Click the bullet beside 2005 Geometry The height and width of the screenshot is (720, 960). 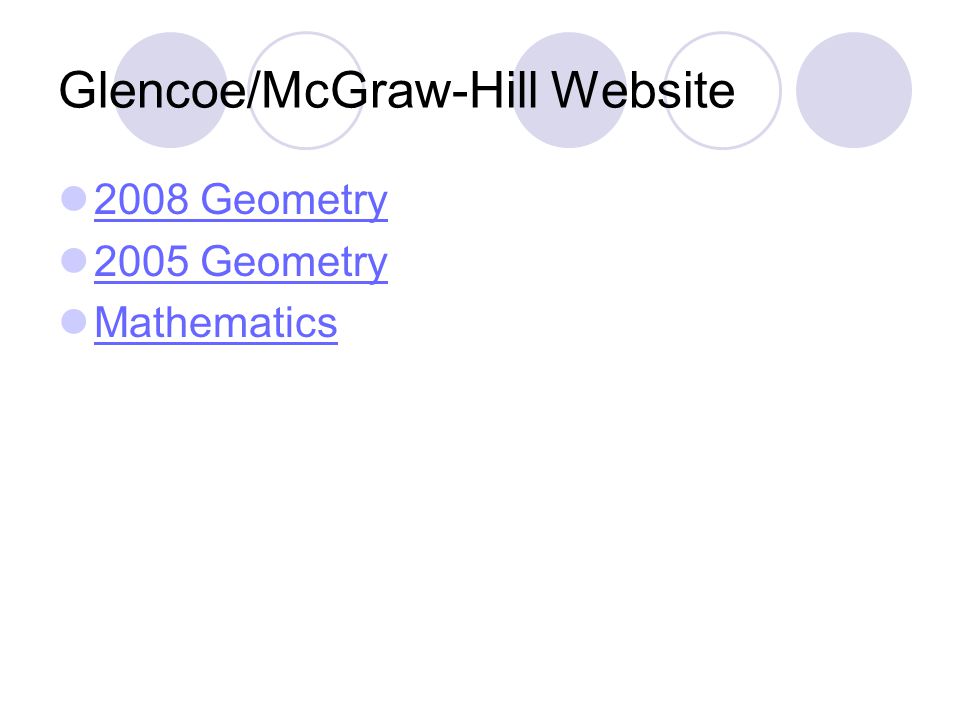click(x=74, y=260)
